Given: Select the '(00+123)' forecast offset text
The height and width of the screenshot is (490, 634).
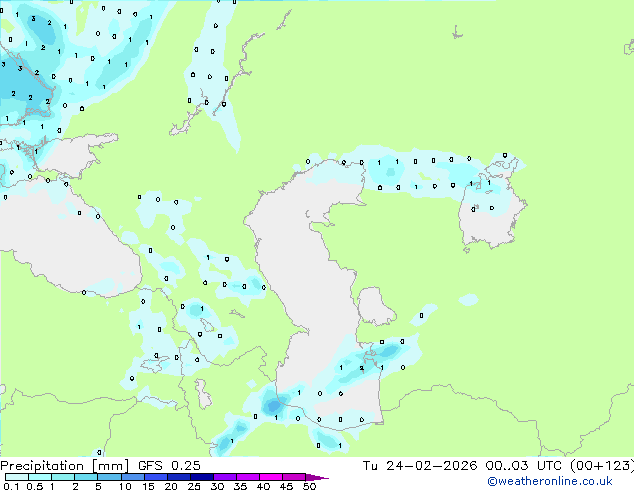Looking at the screenshot, I should point(601,466).
